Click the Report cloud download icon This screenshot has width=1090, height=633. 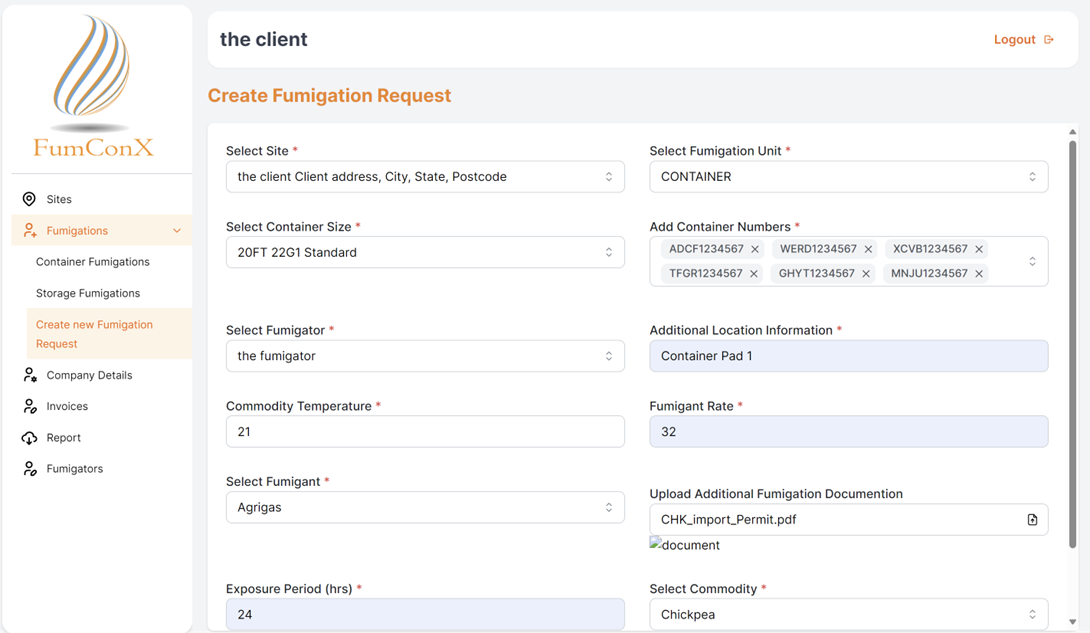29,438
